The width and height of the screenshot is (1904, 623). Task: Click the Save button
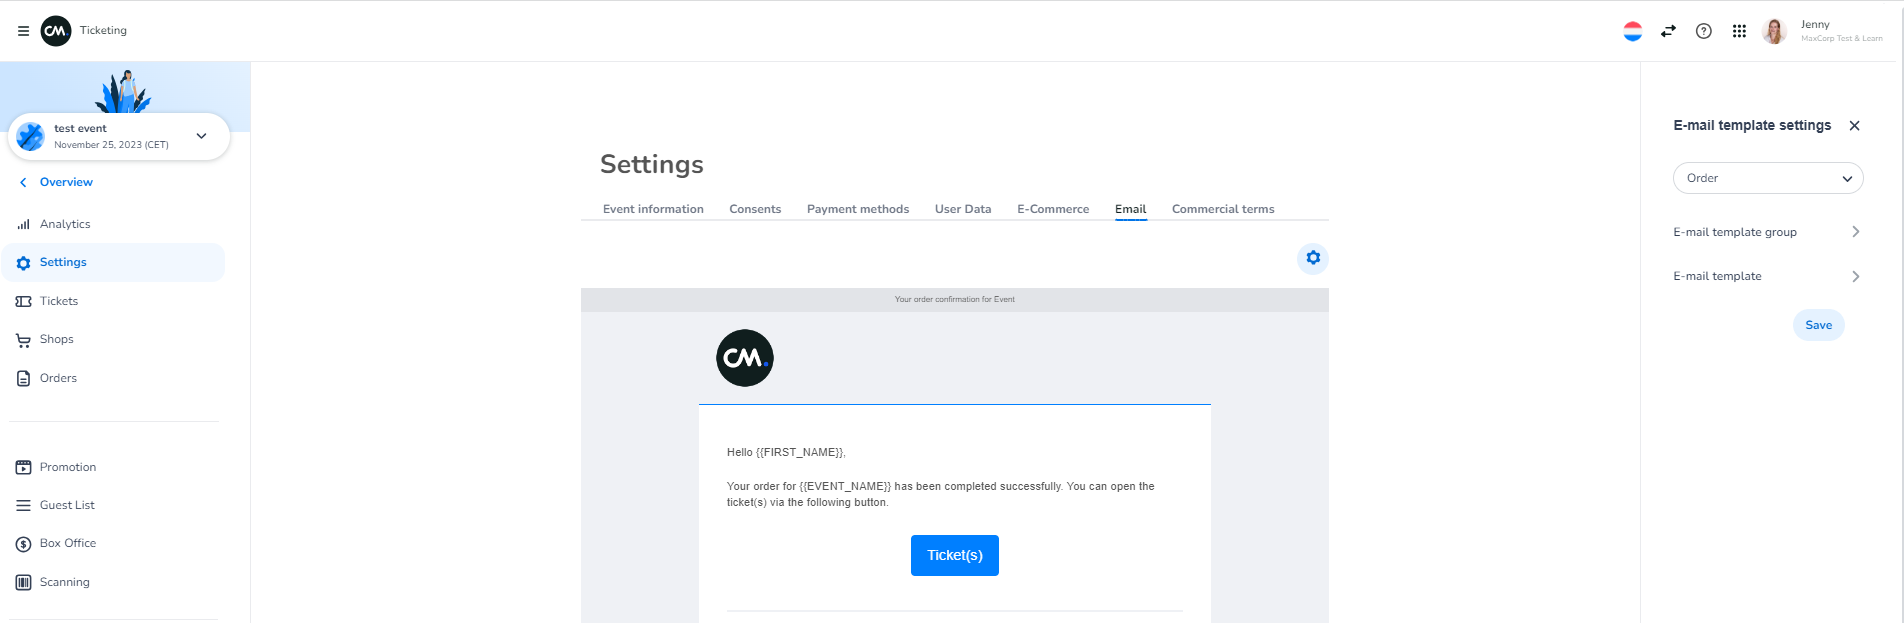click(1818, 325)
